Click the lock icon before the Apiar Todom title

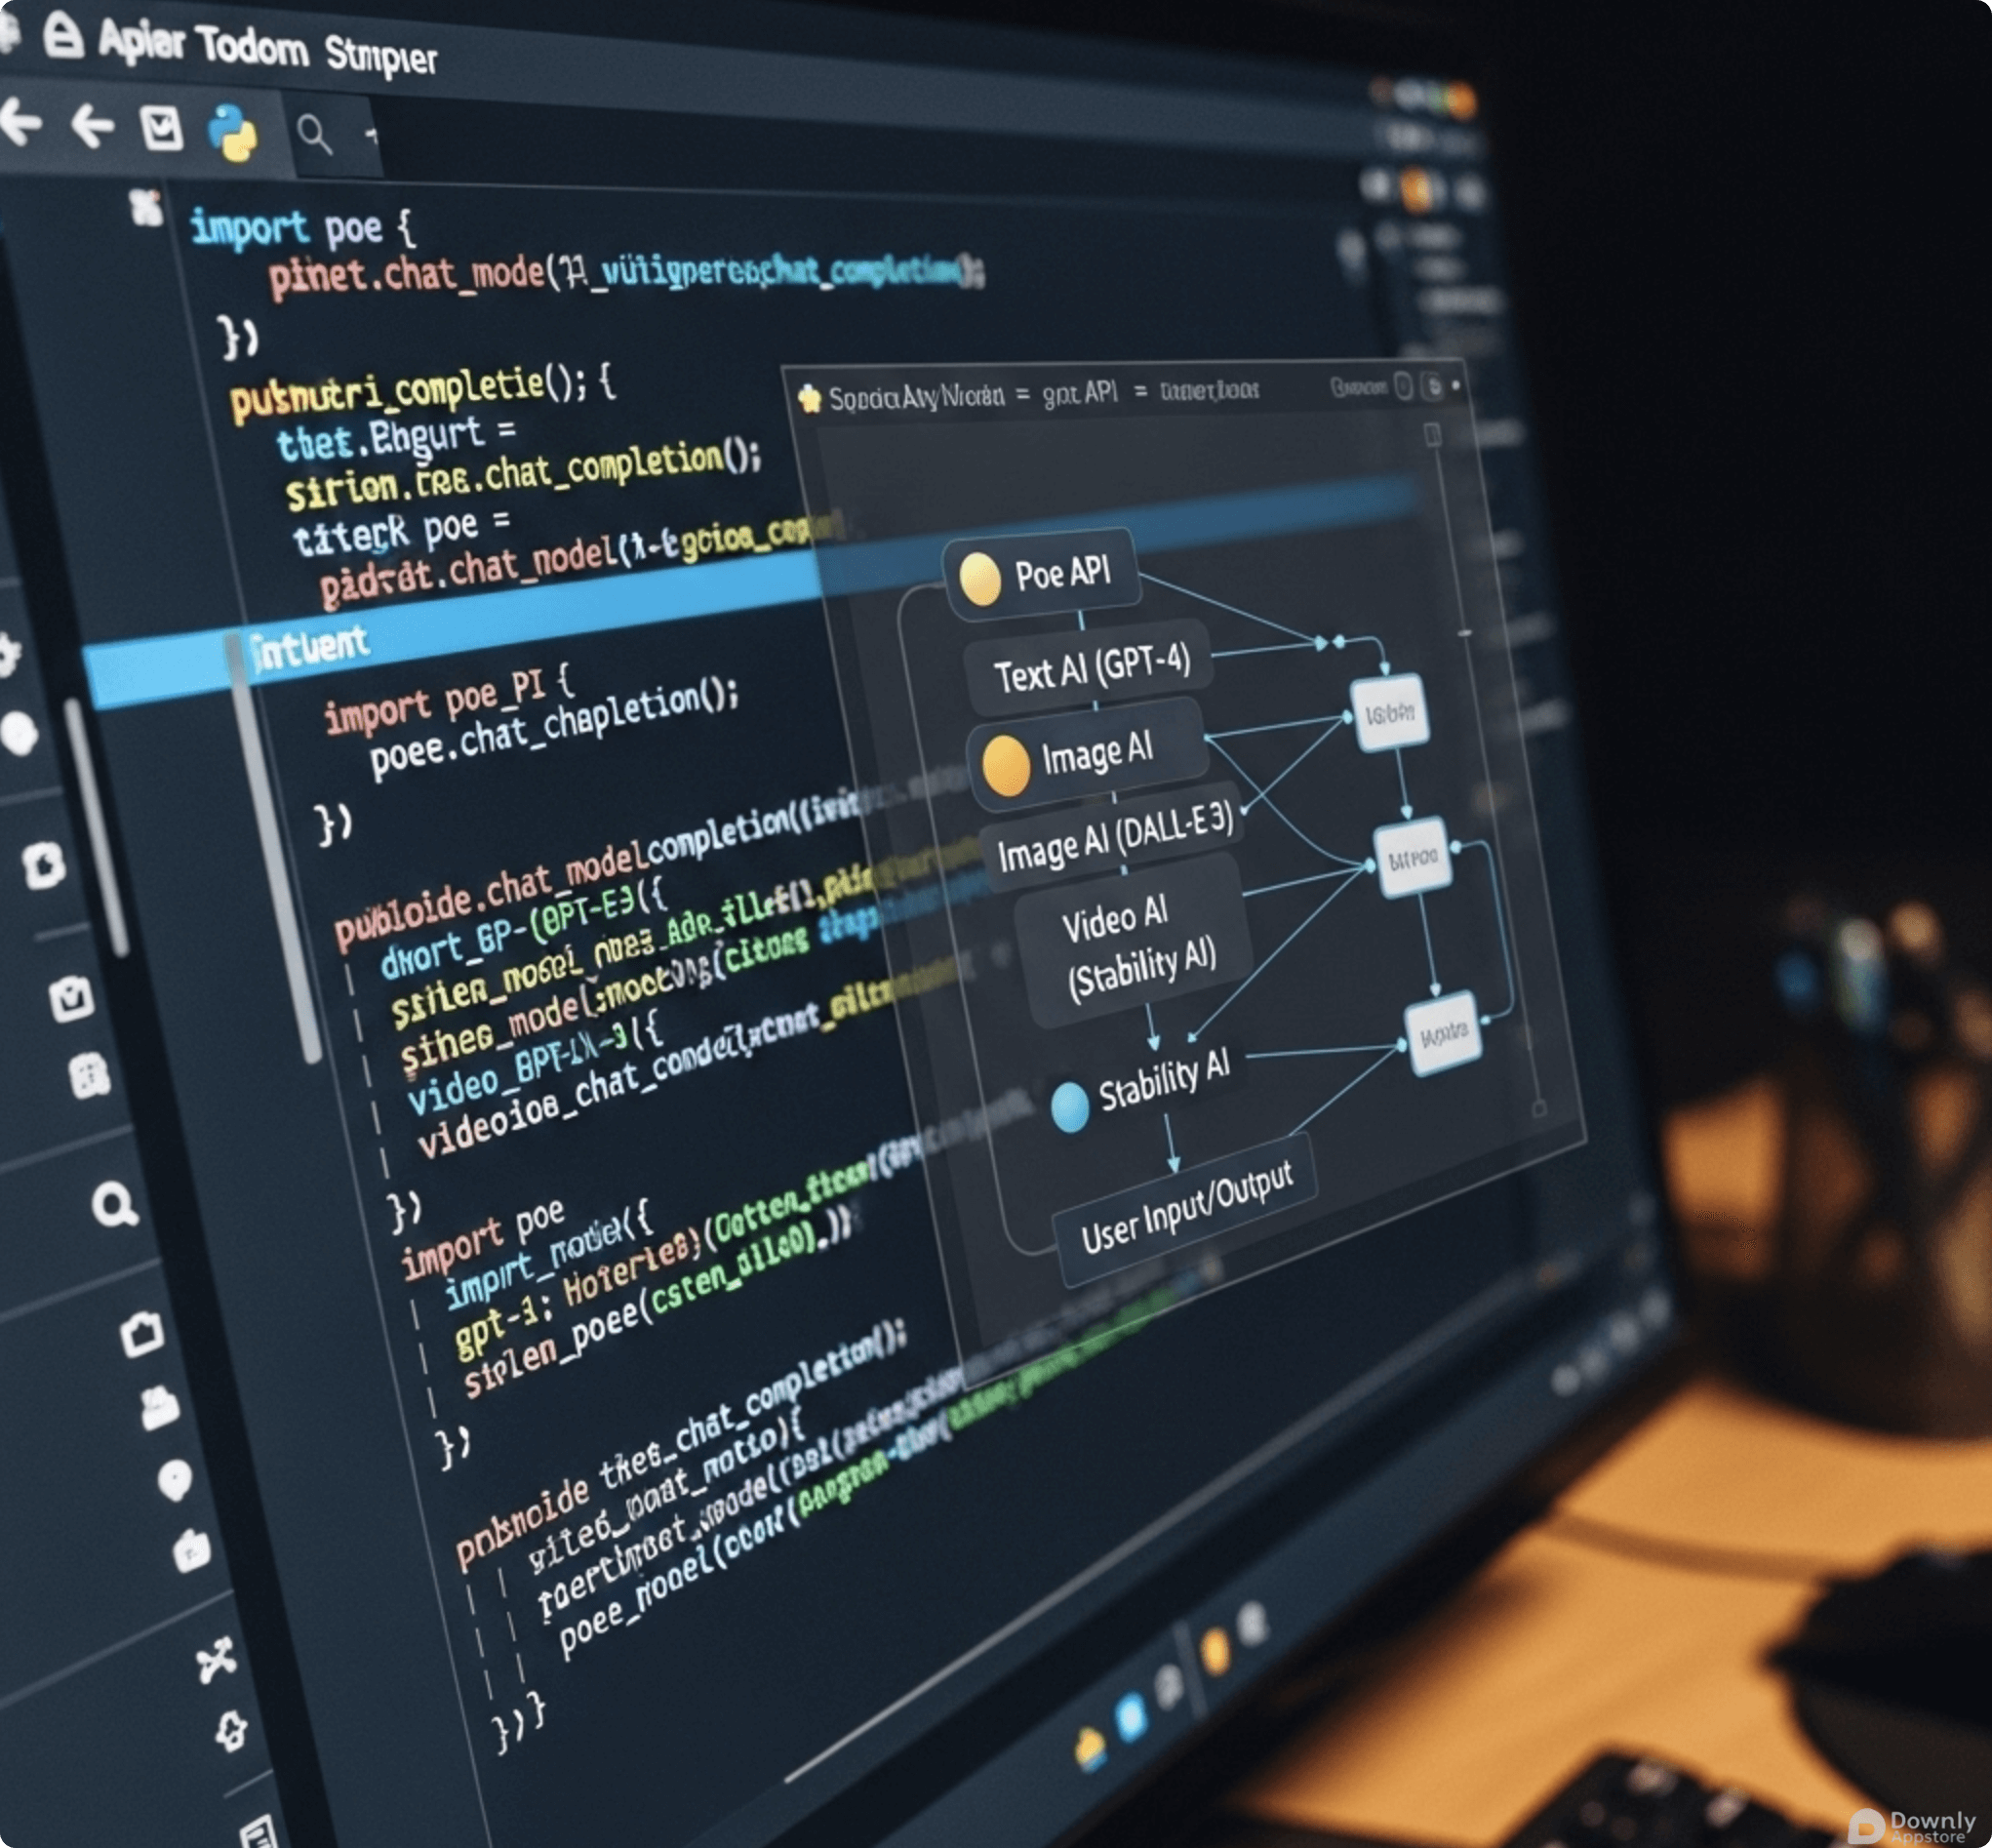[x=64, y=36]
